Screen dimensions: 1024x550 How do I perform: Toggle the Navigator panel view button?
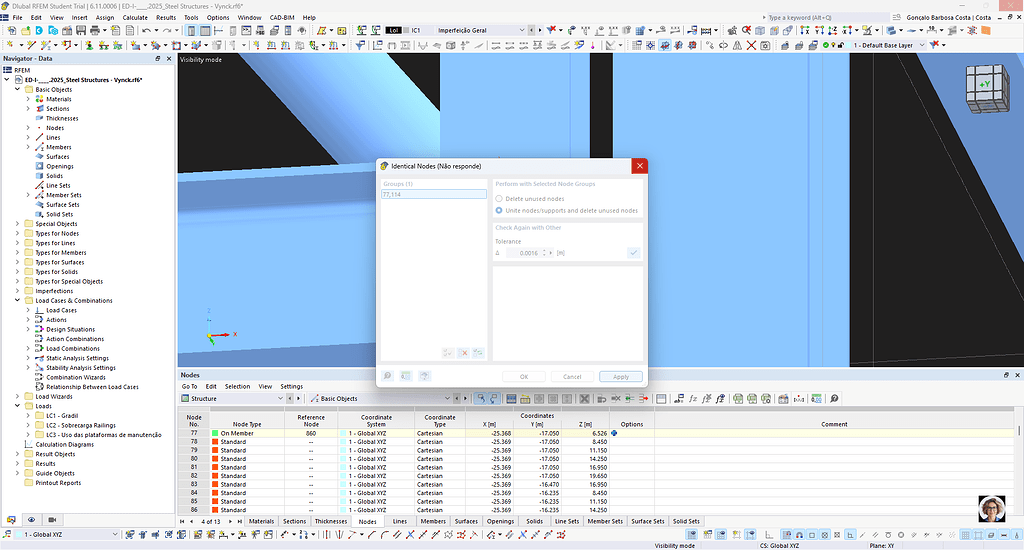(191, 30)
